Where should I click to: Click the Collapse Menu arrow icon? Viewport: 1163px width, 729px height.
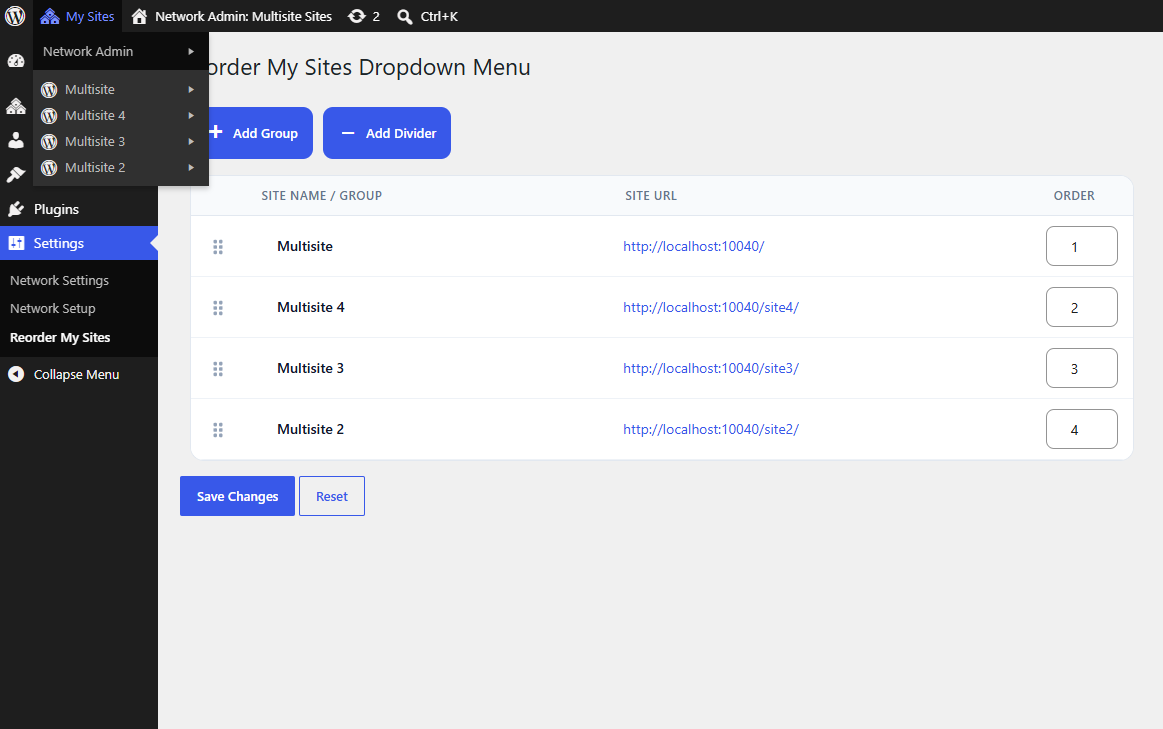point(16,375)
